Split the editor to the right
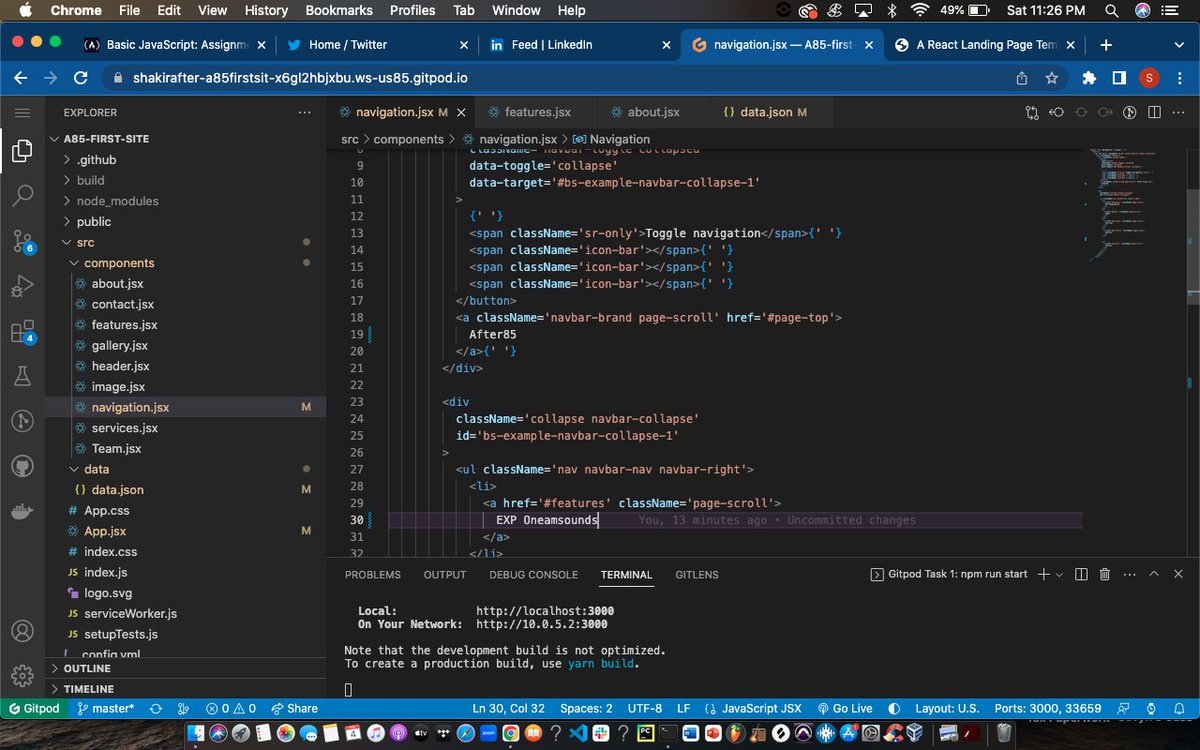The width and height of the screenshot is (1200, 750). click(x=1155, y=112)
